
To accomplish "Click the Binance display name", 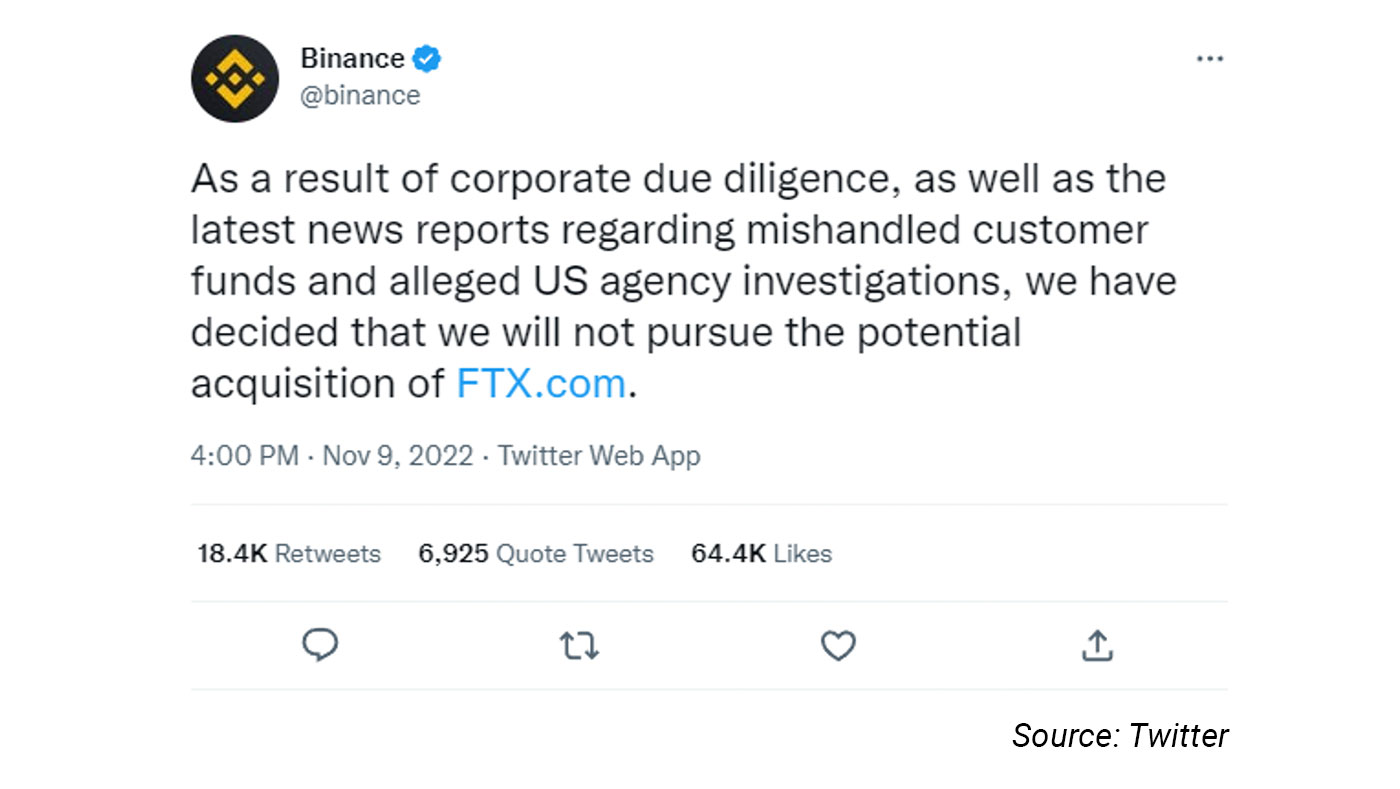I will (352, 59).
